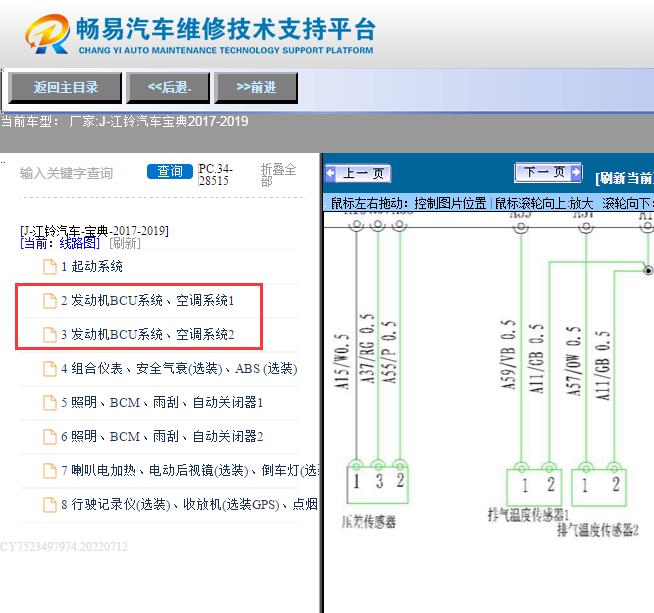Click document icon of 6 照明、BCM entry

pyautogui.click(x=50, y=437)
